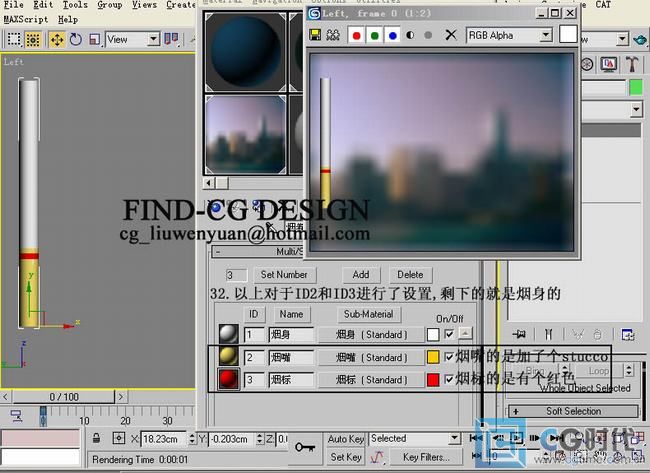
Task: Click the white color swatch for ID 1
Action: (x=433, y=335)
